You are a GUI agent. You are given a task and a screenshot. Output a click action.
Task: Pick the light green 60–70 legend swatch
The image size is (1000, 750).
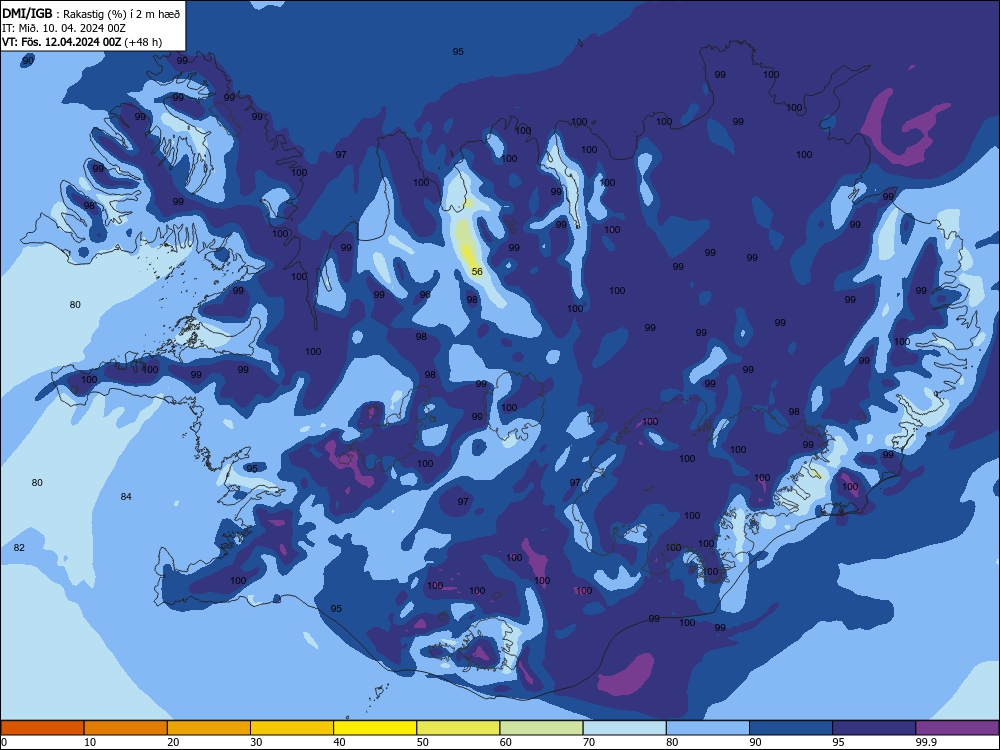[x=541, y=728]
